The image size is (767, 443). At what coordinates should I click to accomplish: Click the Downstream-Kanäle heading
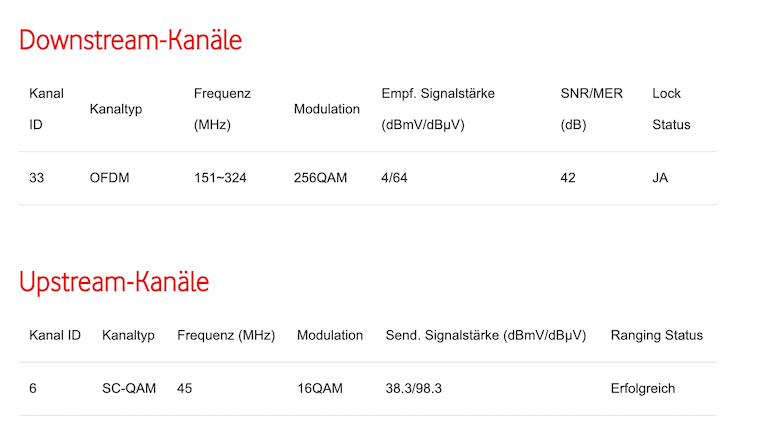point(130,41)
